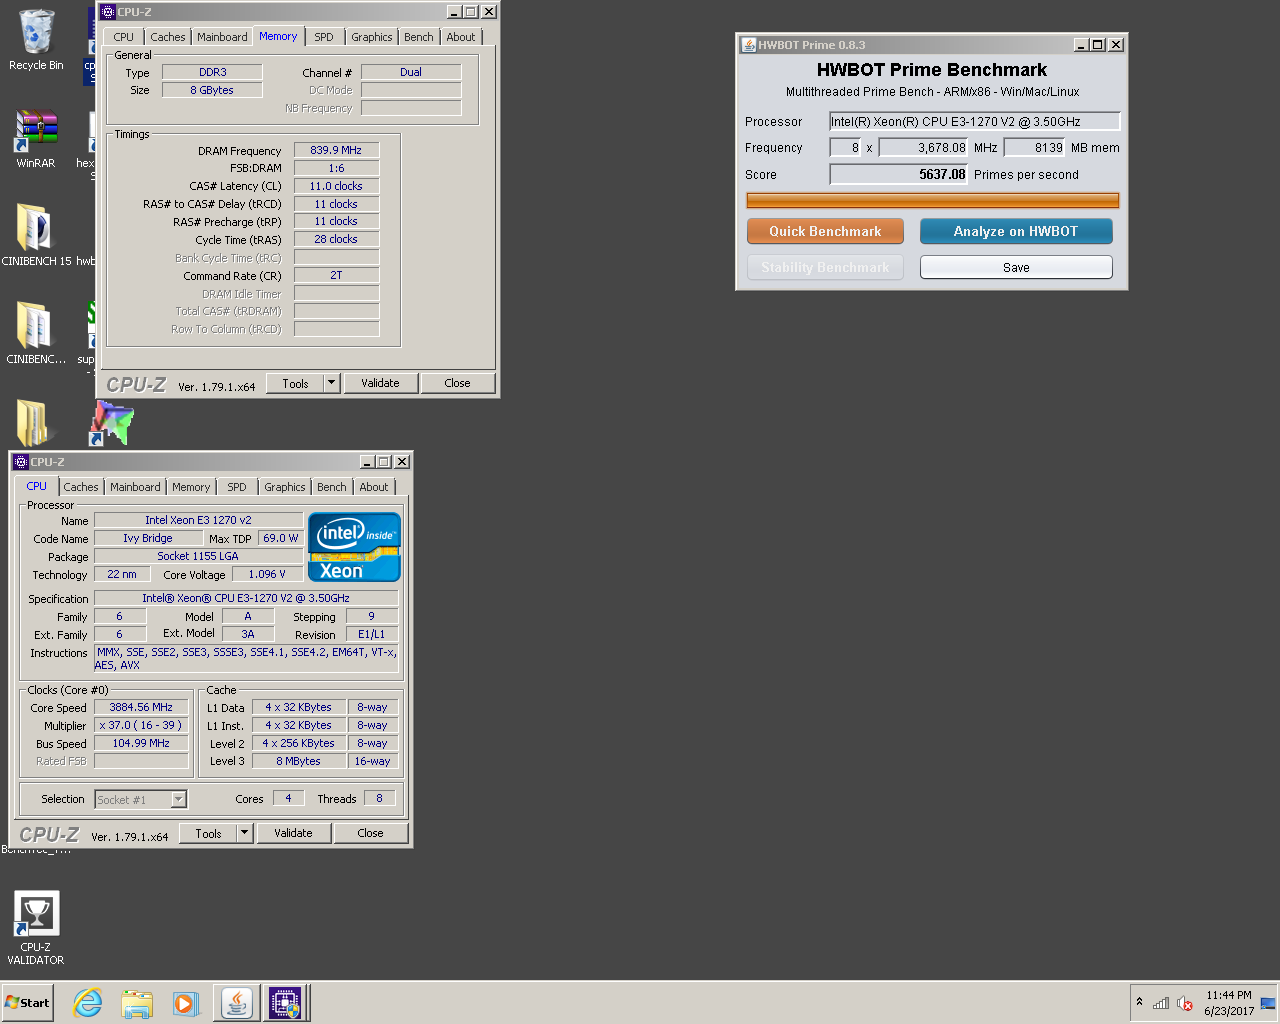This screenshot has height=1024, width=1280.
Task: Open the Recycle Bin desktop icon
Action: (36, 40)
